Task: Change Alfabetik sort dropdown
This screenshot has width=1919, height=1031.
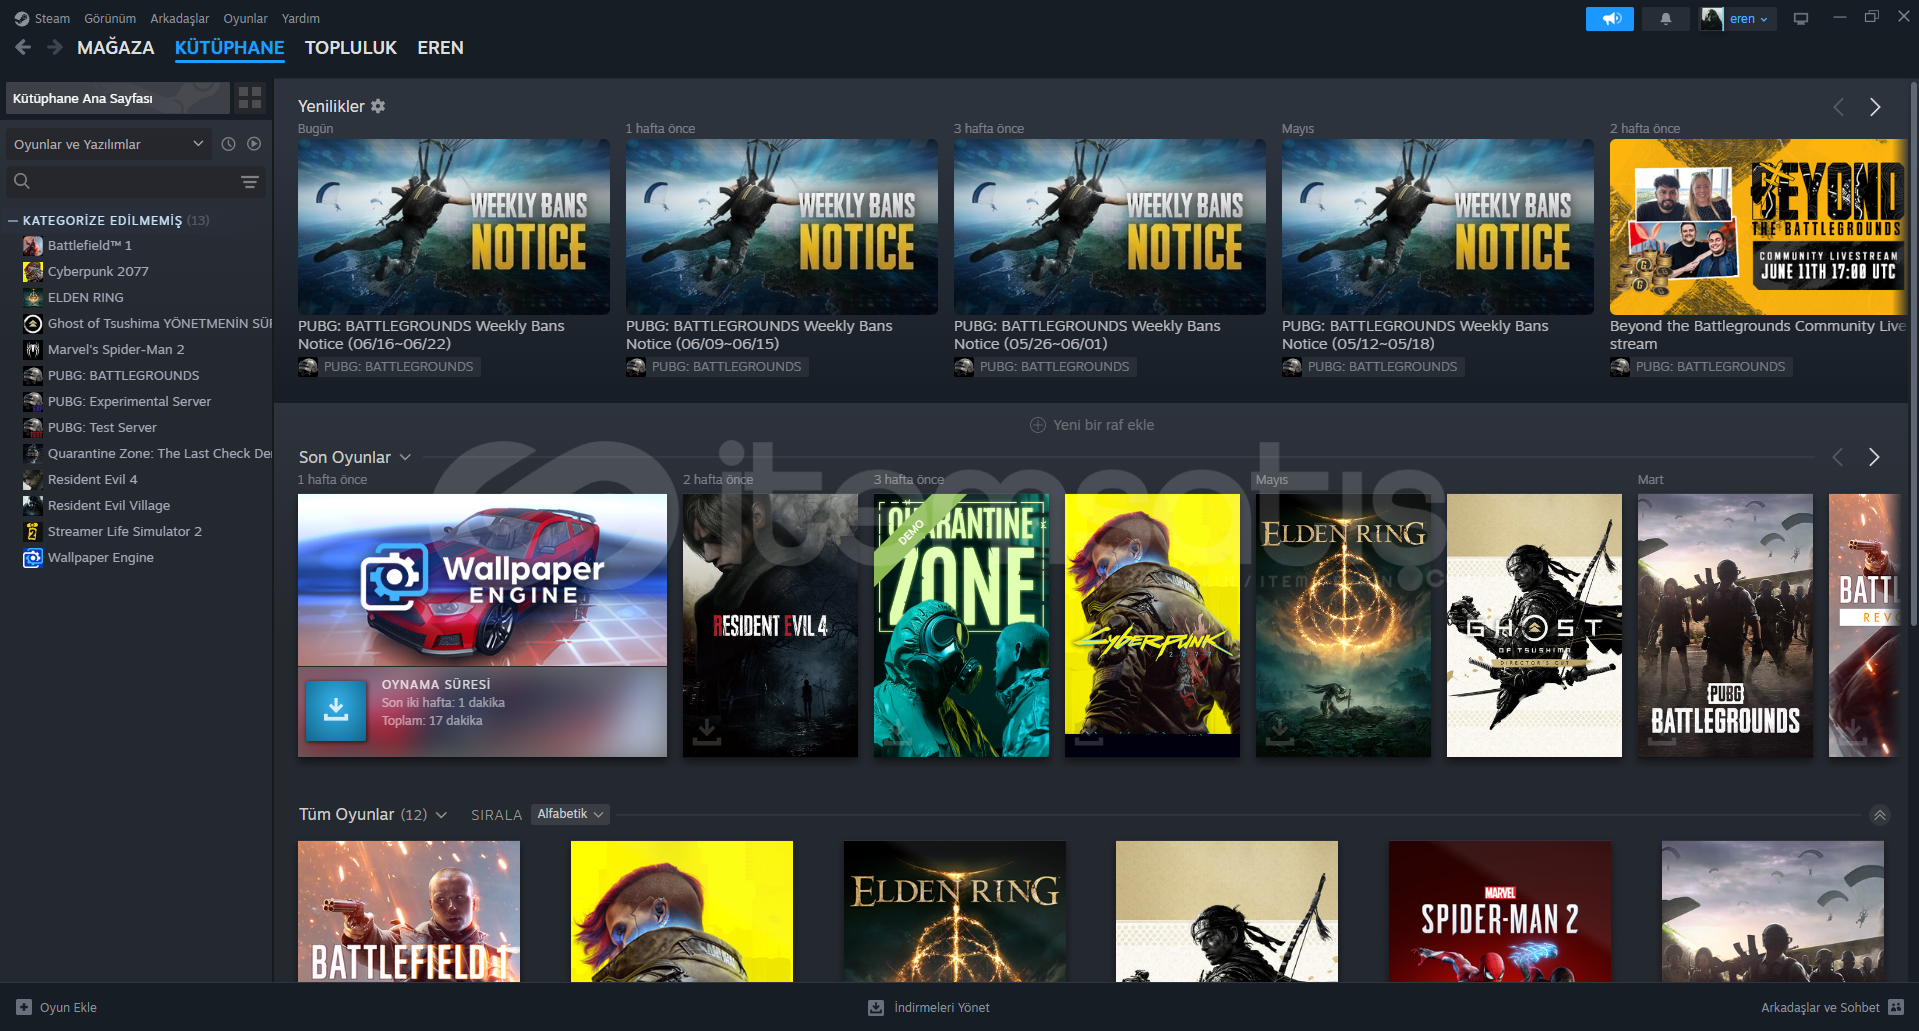Action: (x=570, y=814)
